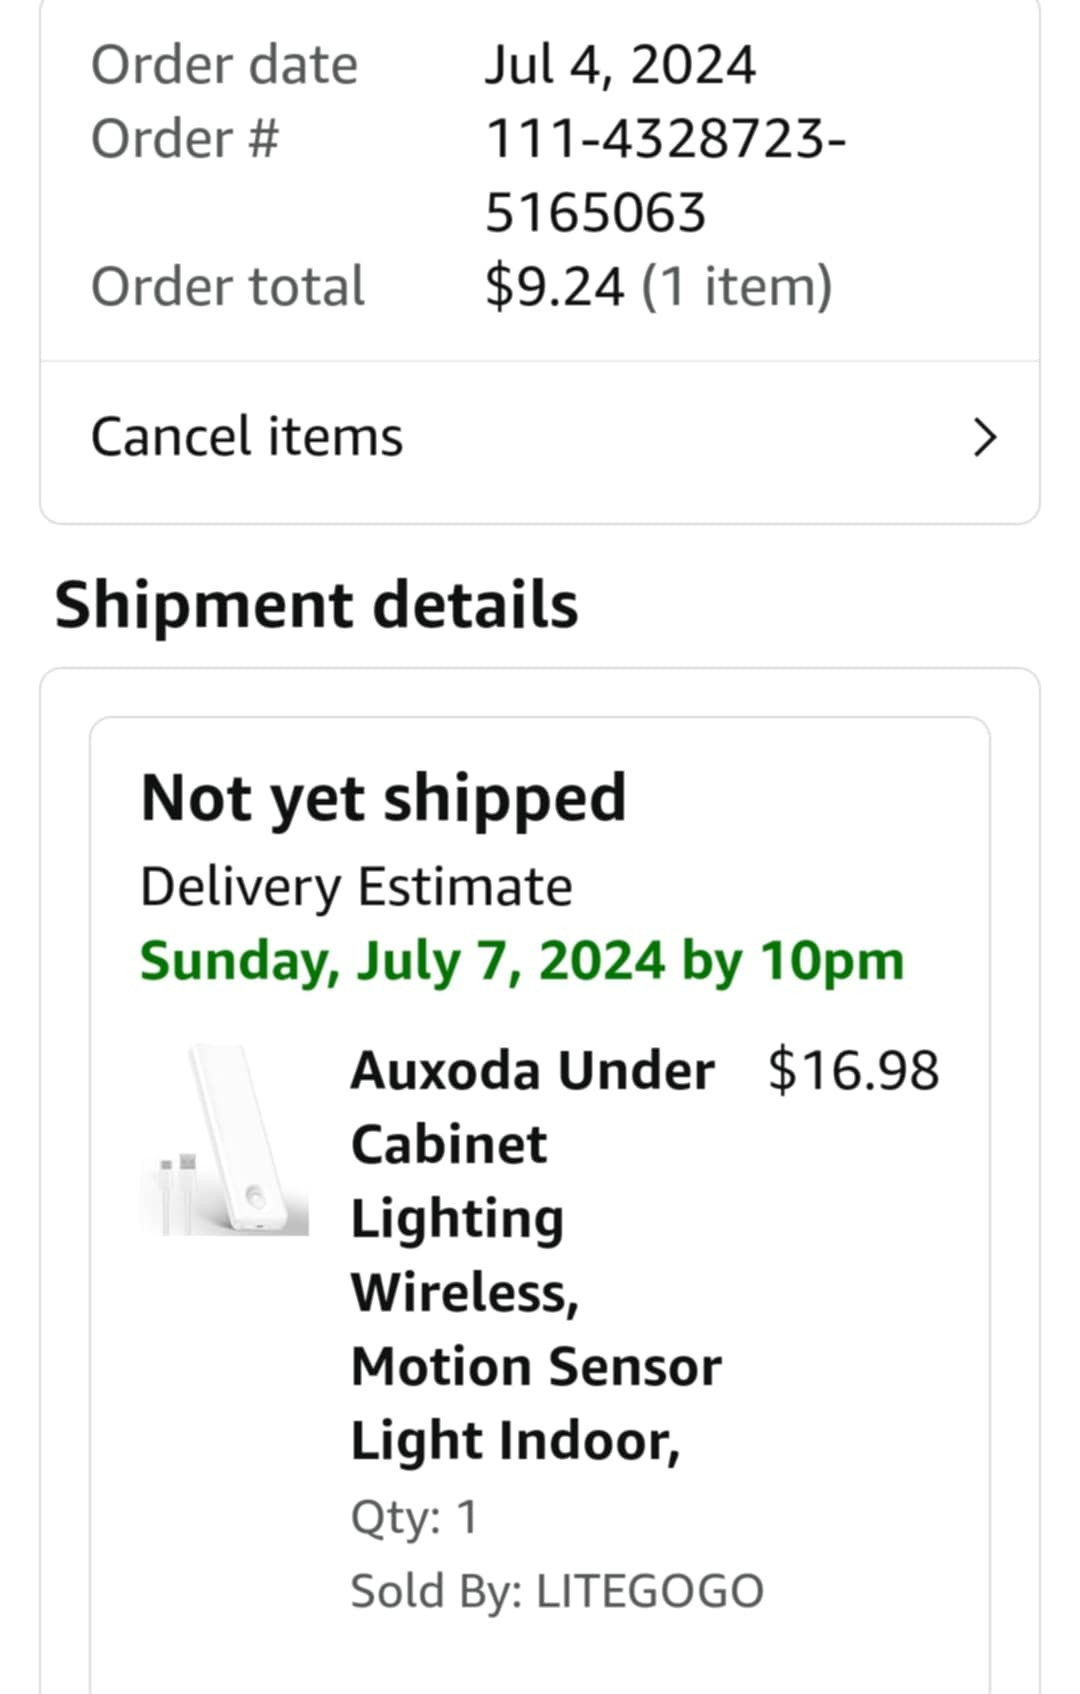1080x1694 pixels.
Task: Tap the Qty: 1 quantity text
Action: pos(414,1517)
